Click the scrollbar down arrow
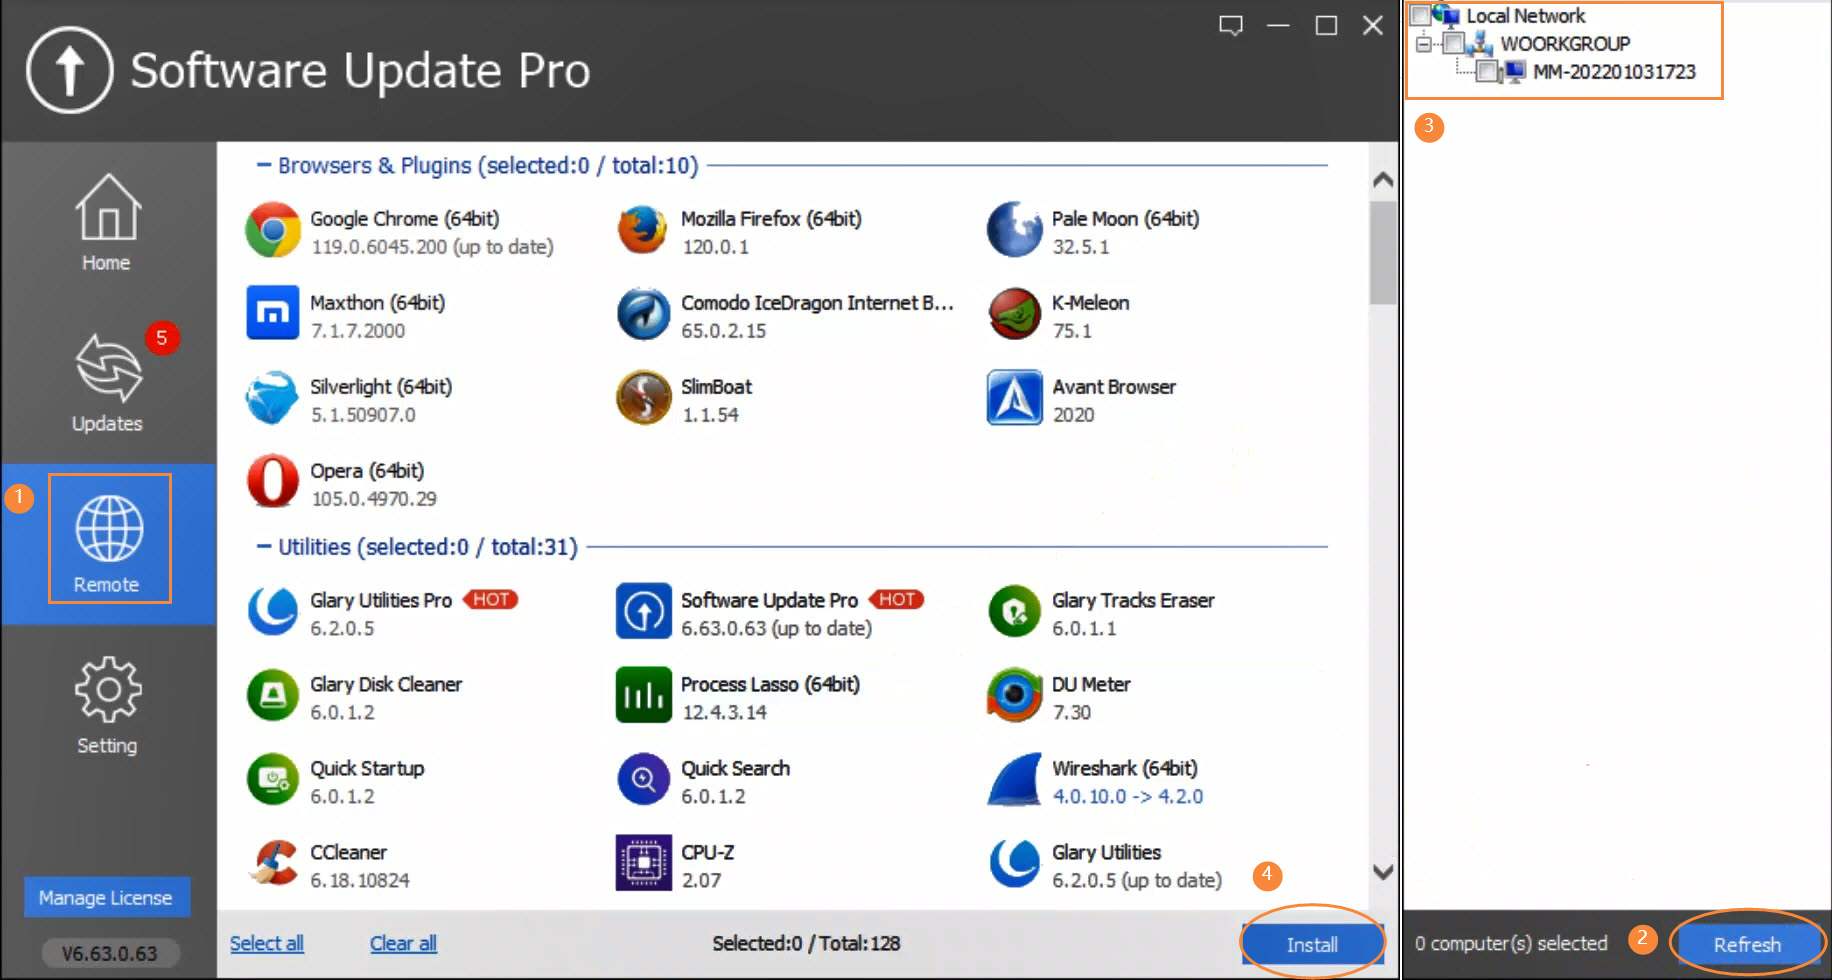The image size is (1832, 980). click(x=1382, y=869)
